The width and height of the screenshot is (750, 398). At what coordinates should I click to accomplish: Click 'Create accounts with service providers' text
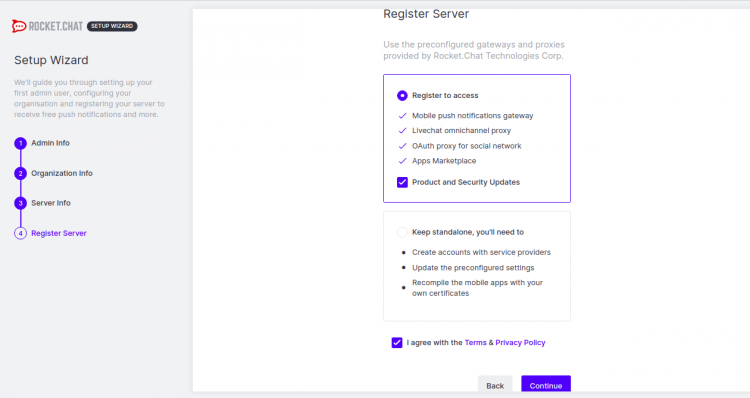481,252
